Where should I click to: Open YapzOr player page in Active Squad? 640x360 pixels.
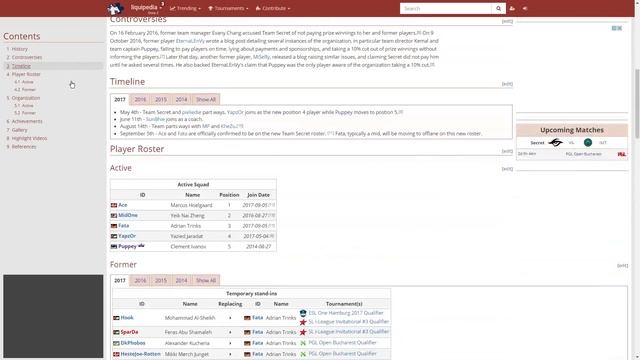[x=127, y=236]
